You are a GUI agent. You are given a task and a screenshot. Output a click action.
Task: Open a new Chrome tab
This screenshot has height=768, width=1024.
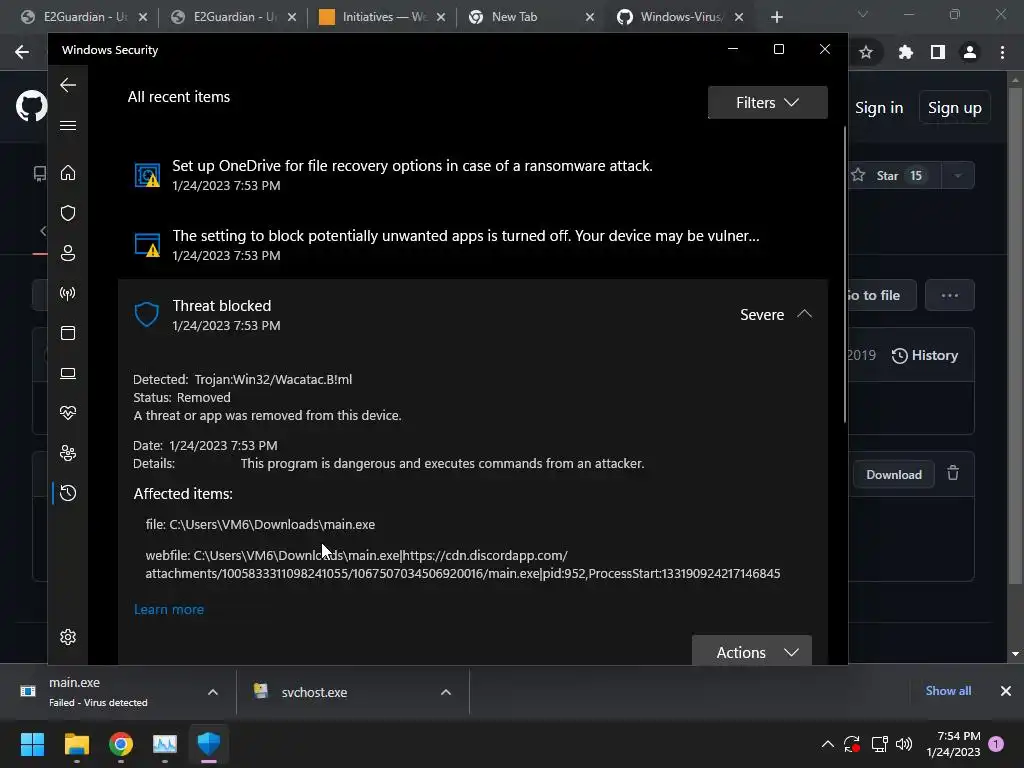coord(776,17)
